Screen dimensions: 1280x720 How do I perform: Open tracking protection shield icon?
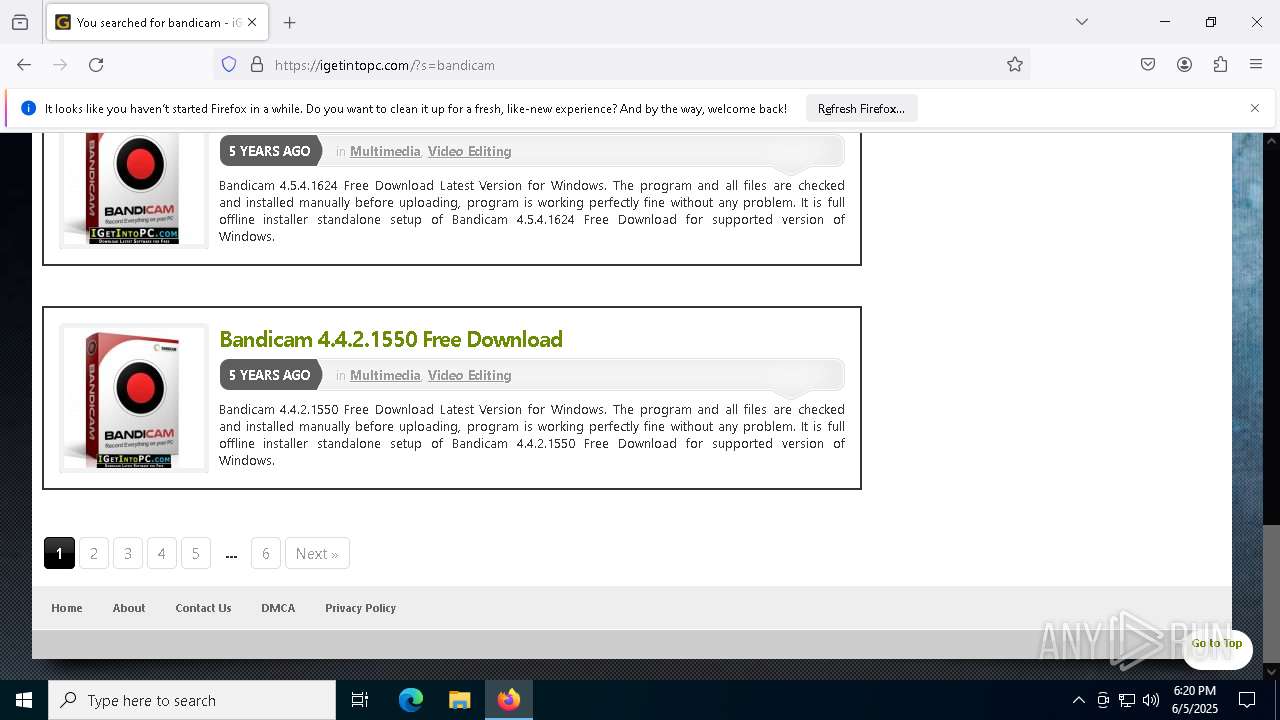(x=229, y=65)
